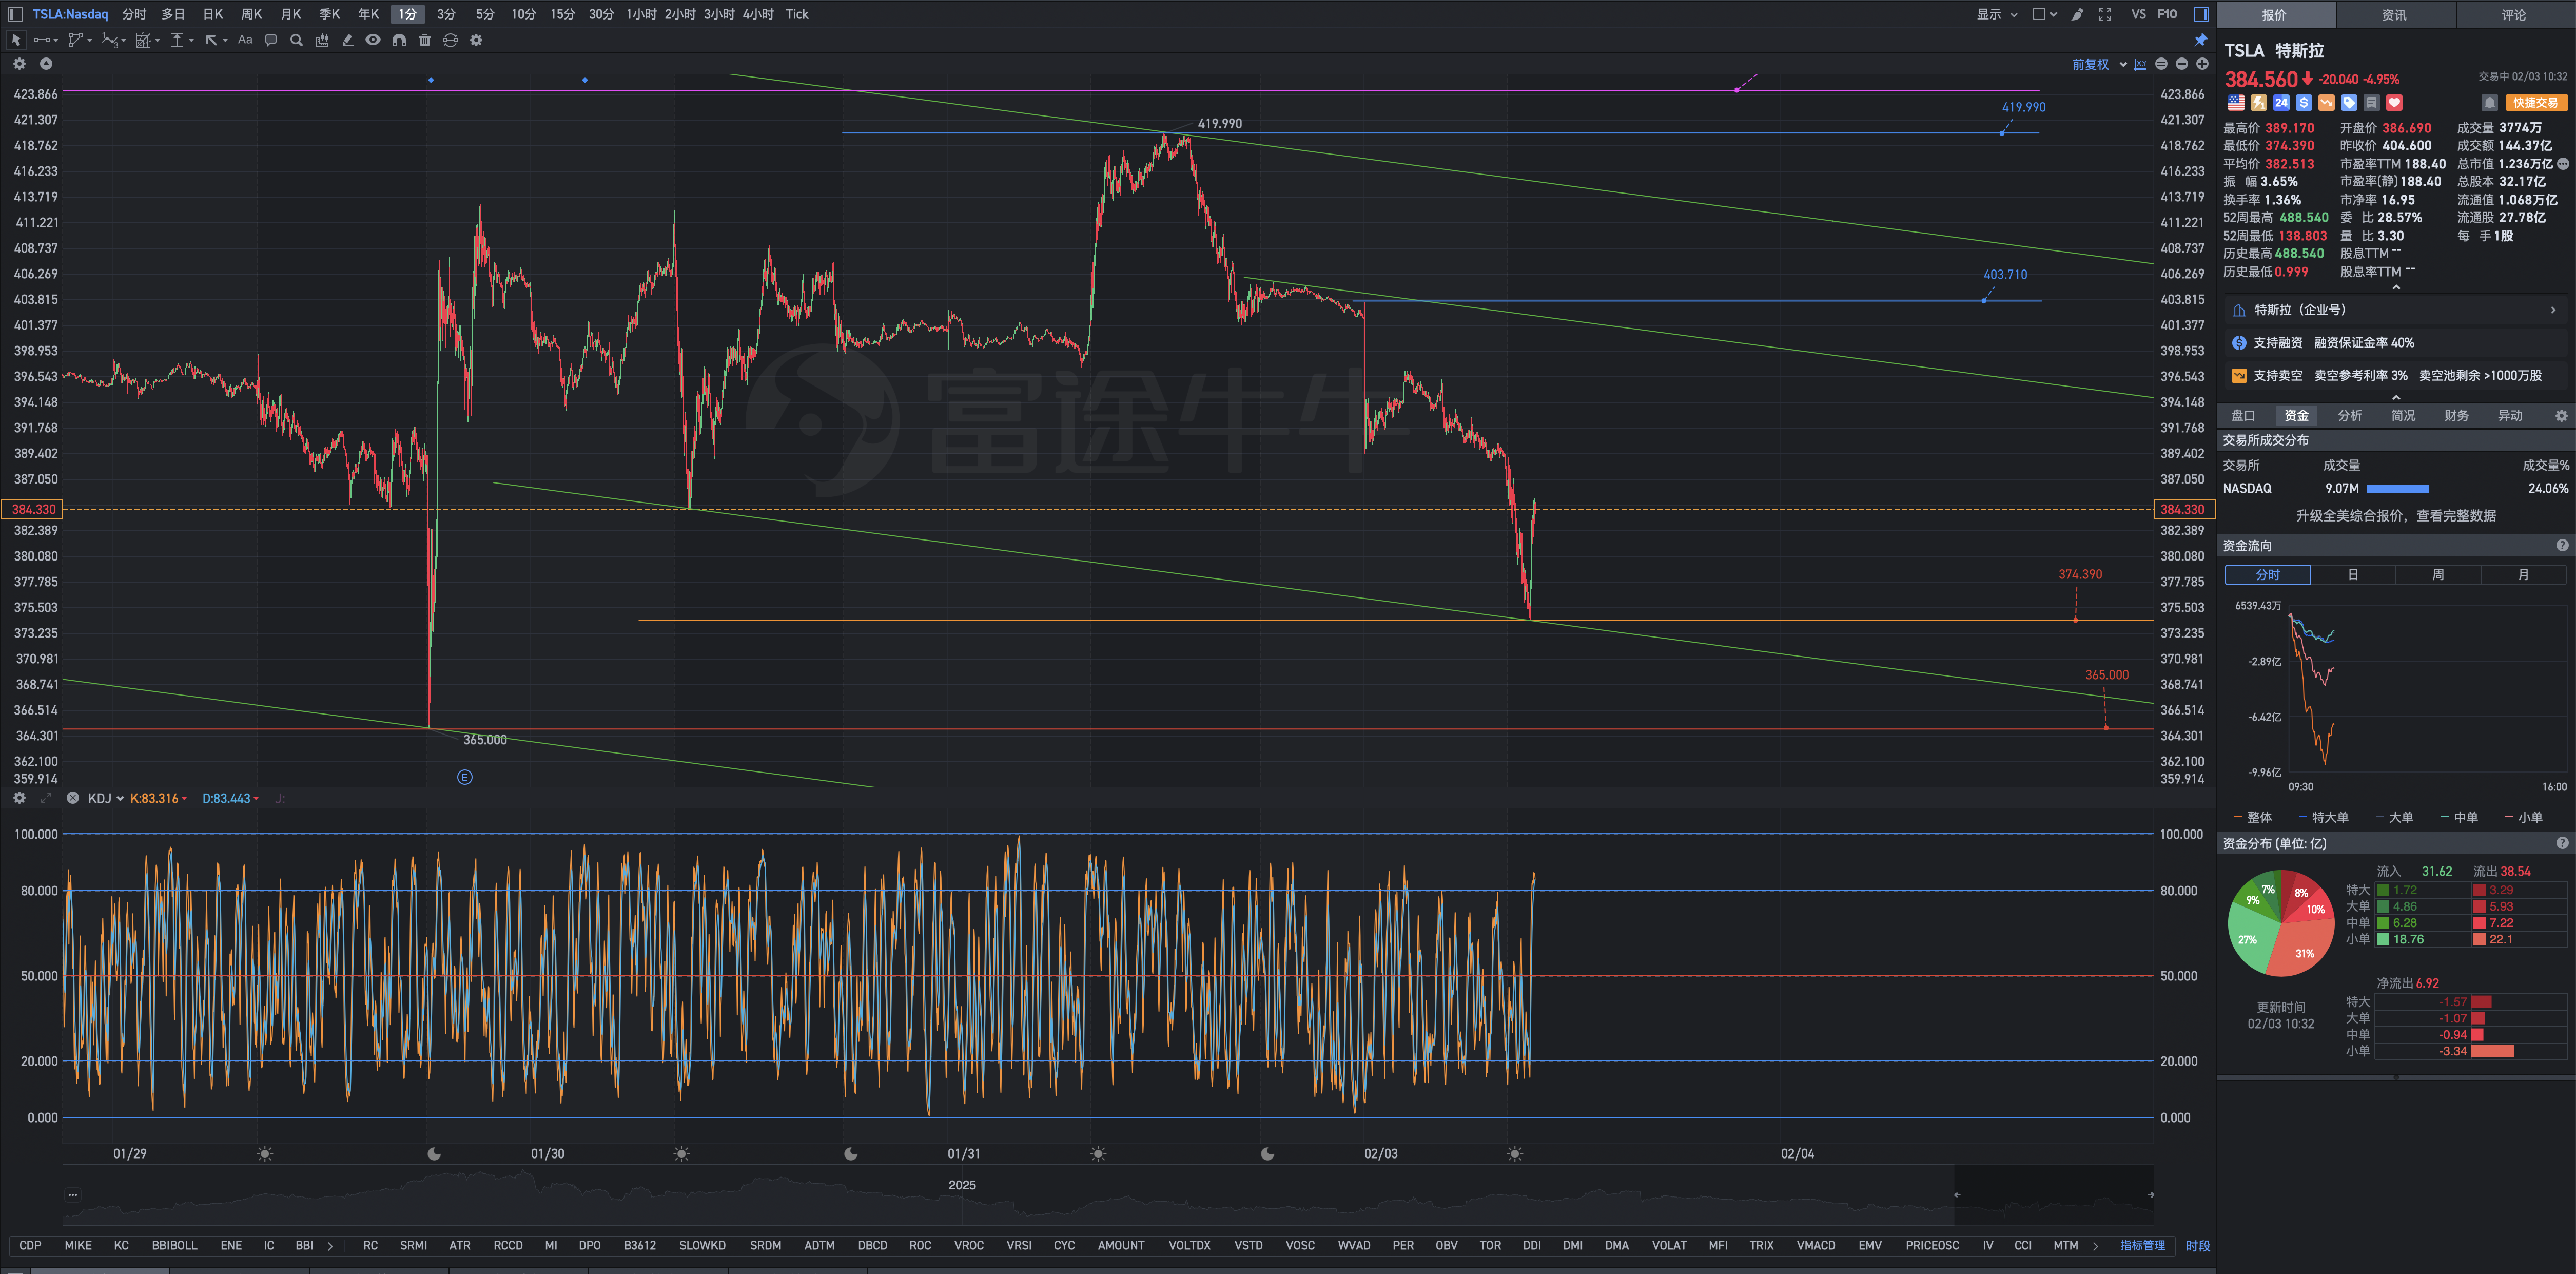2576x1274 pixels.
Task: Collapse the main chart header with up-arrow
Action: tap(45, 64)
